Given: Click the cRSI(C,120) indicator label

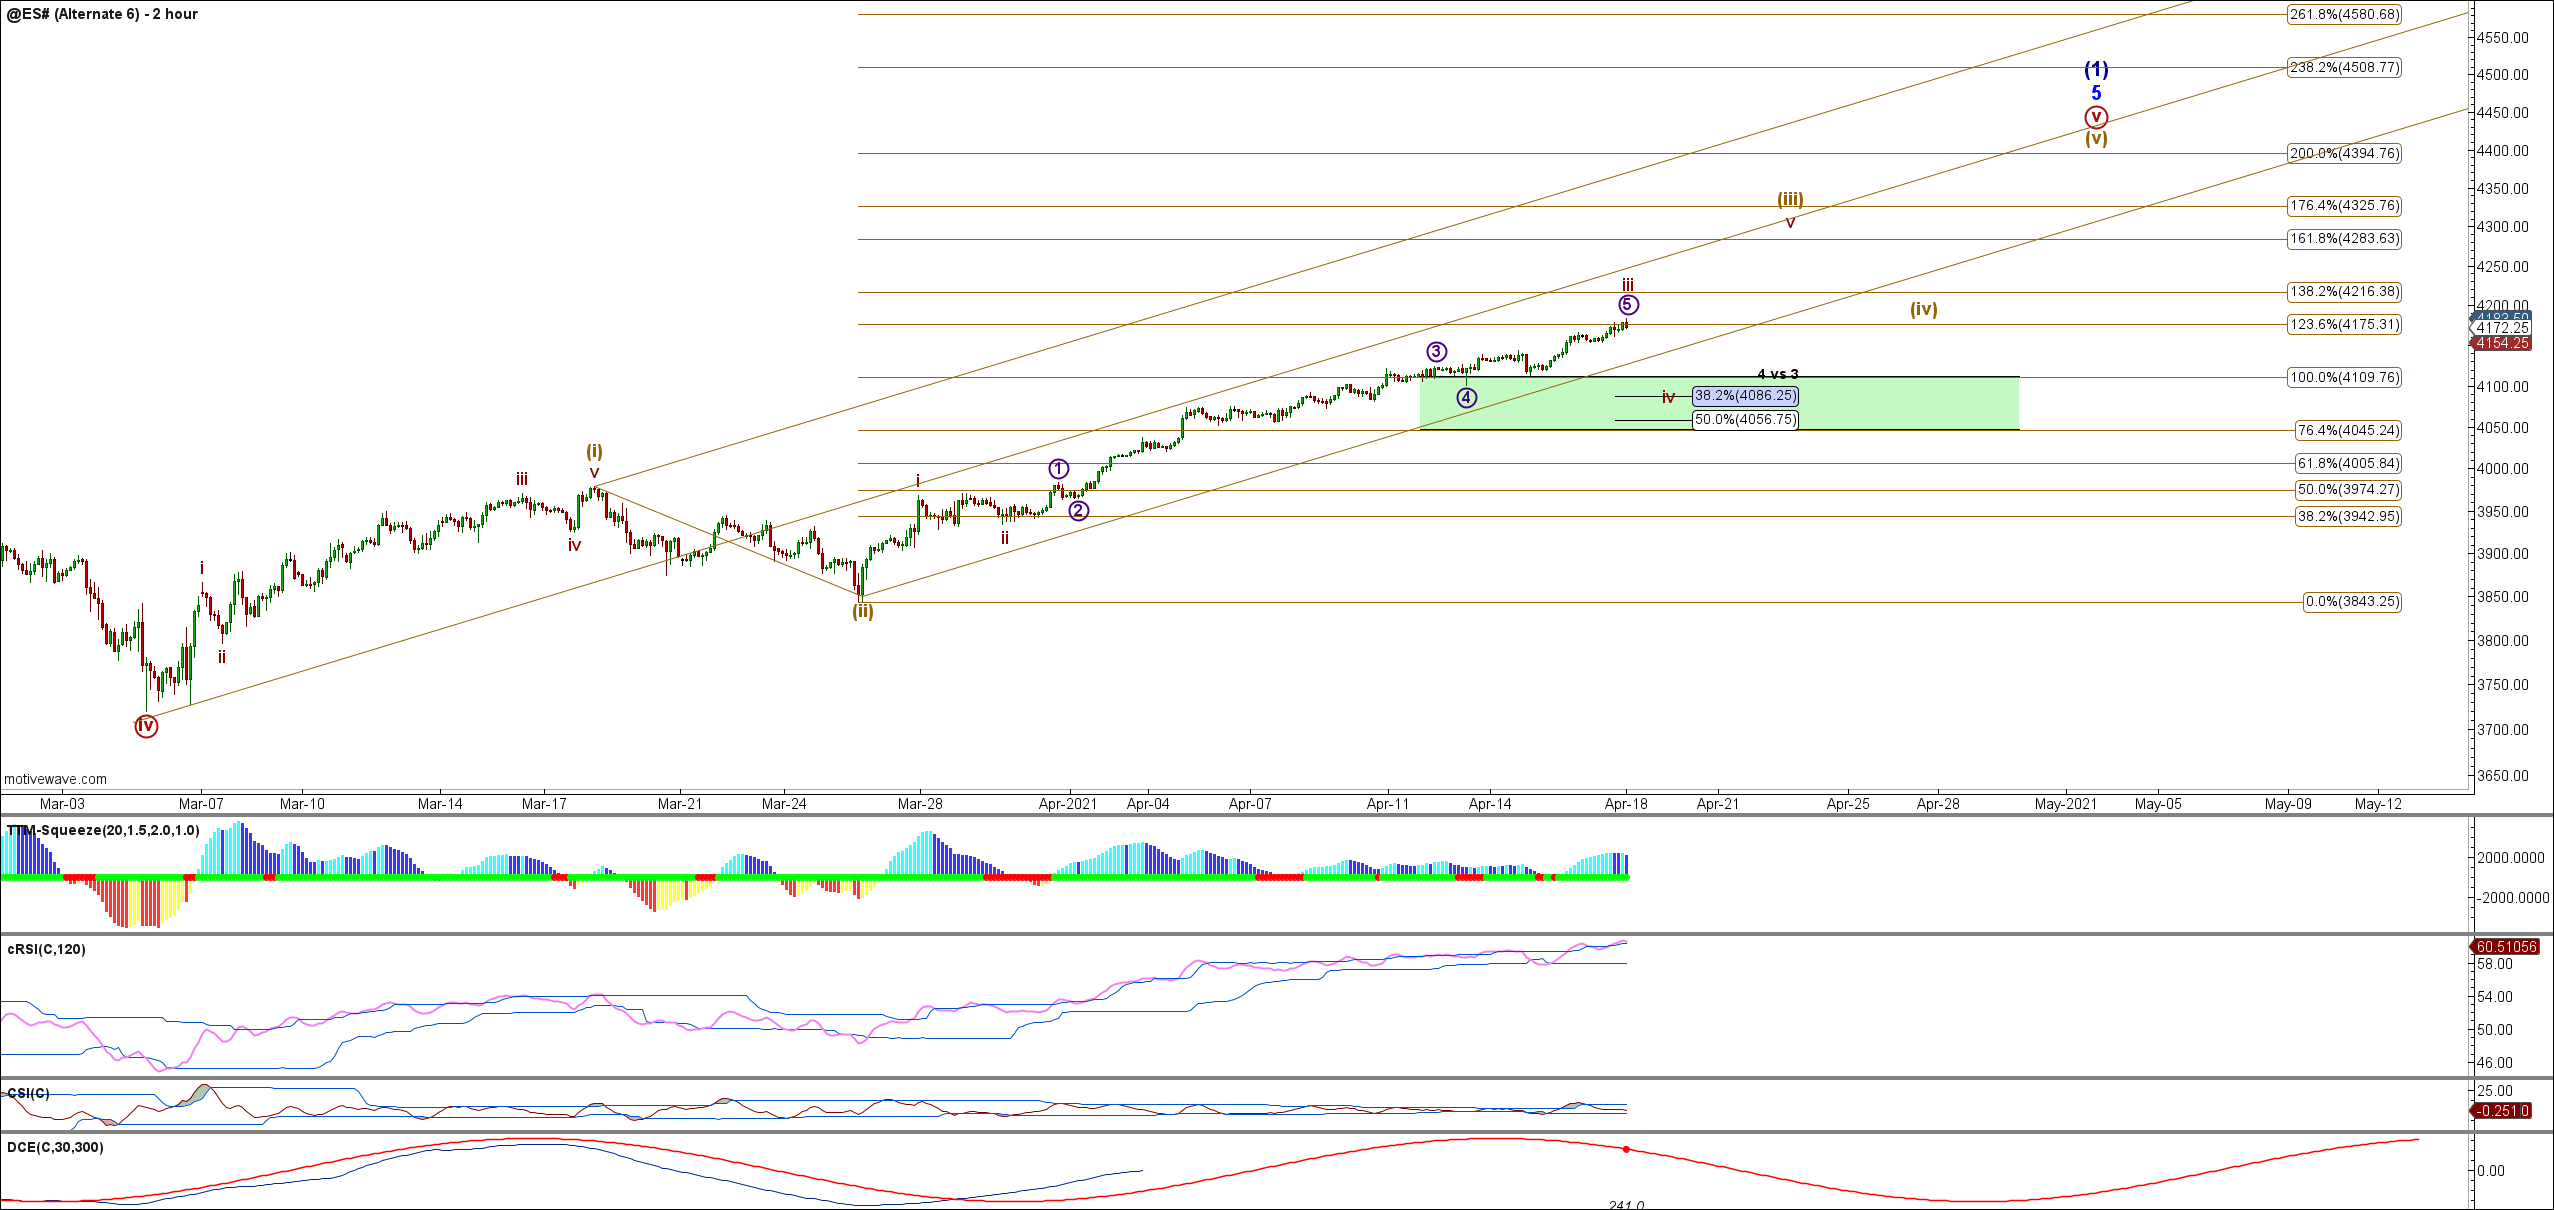Looking at the screenshot, I should click(x=47, y=949).
